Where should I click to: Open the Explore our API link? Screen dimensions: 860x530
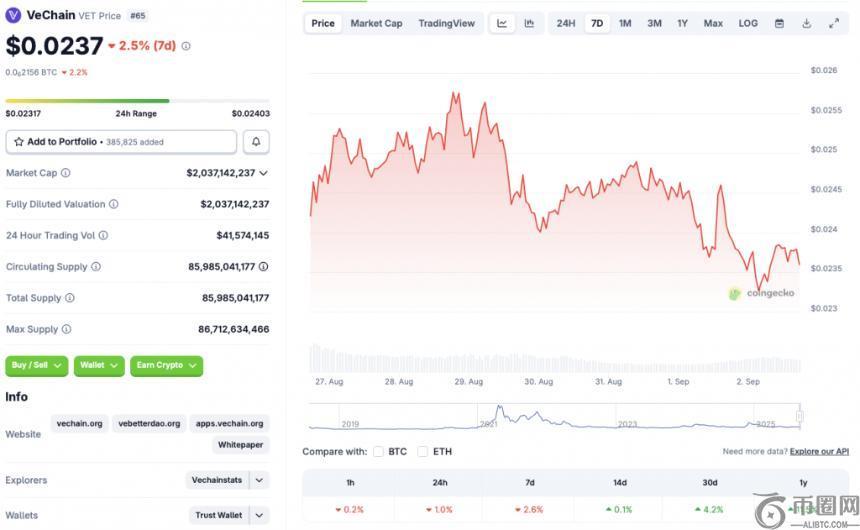tap(819, 452)
